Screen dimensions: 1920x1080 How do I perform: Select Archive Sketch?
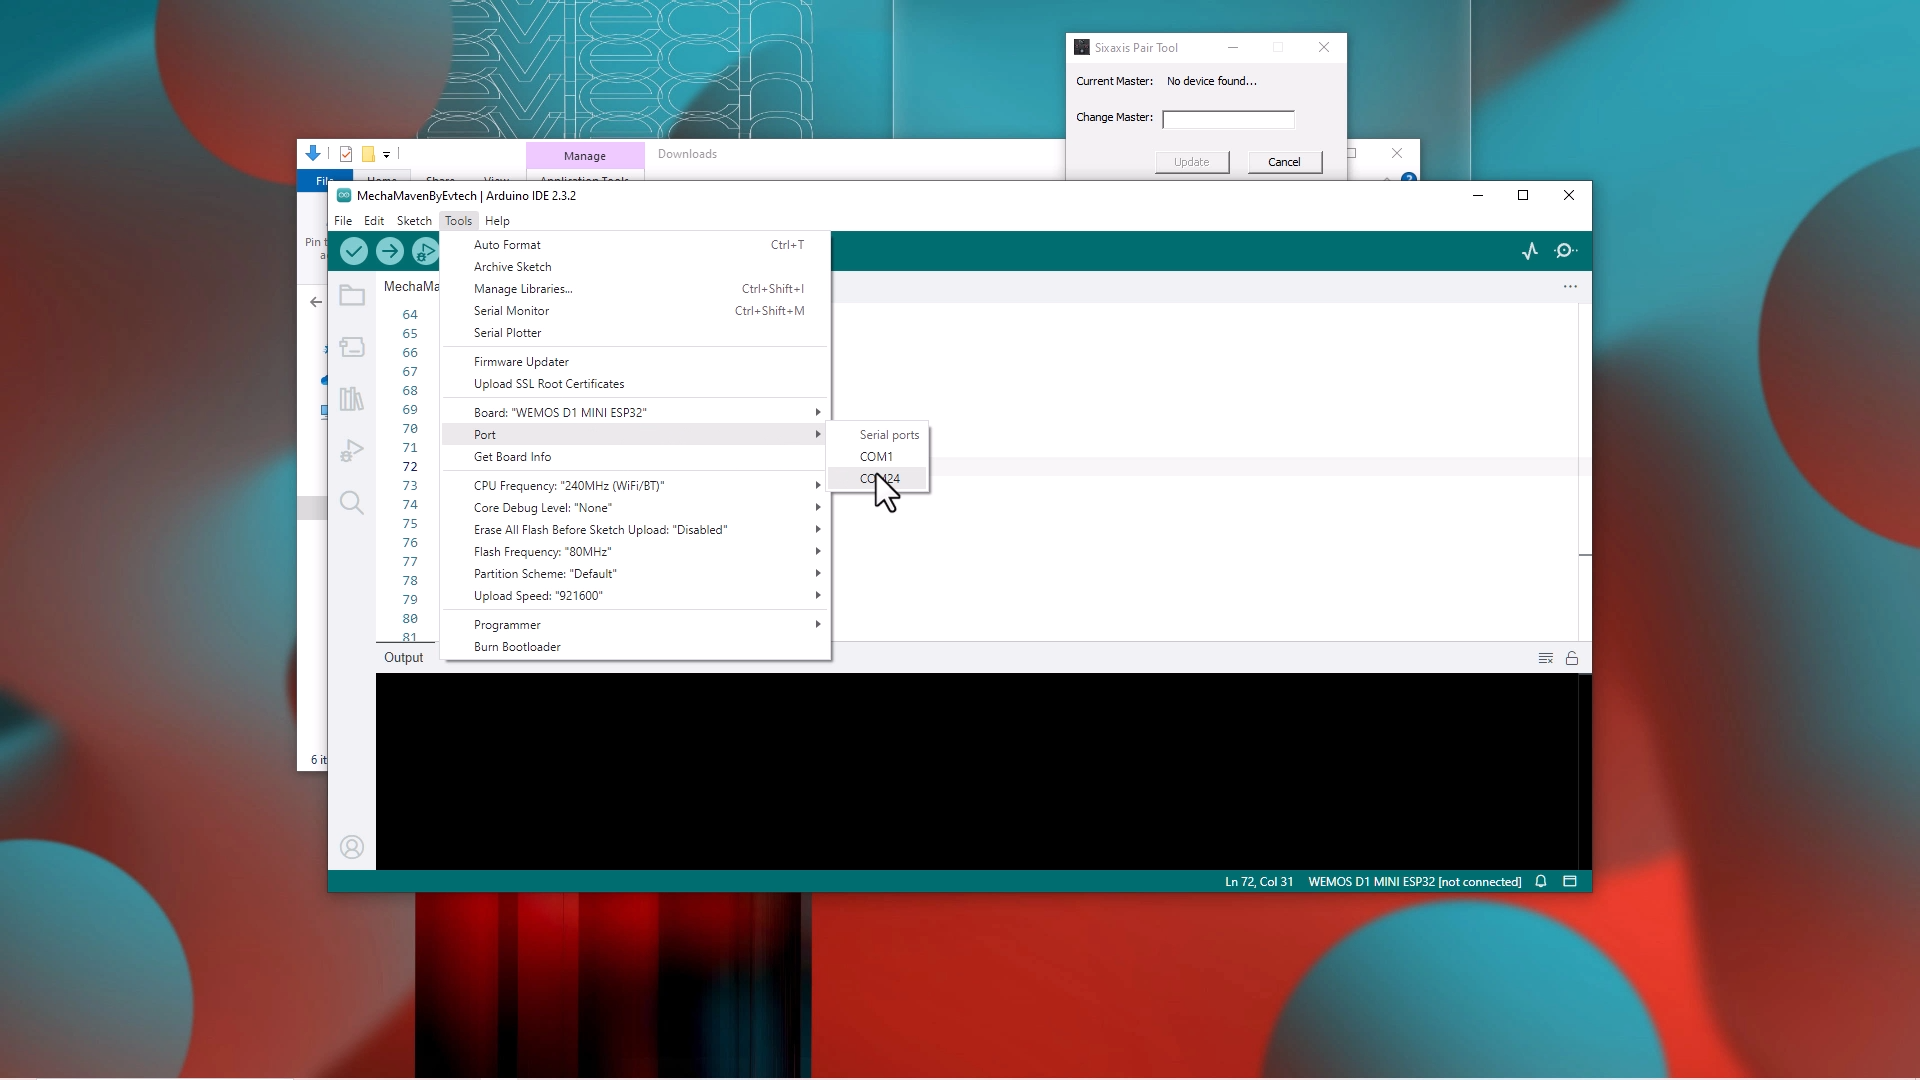click(636, 267)
